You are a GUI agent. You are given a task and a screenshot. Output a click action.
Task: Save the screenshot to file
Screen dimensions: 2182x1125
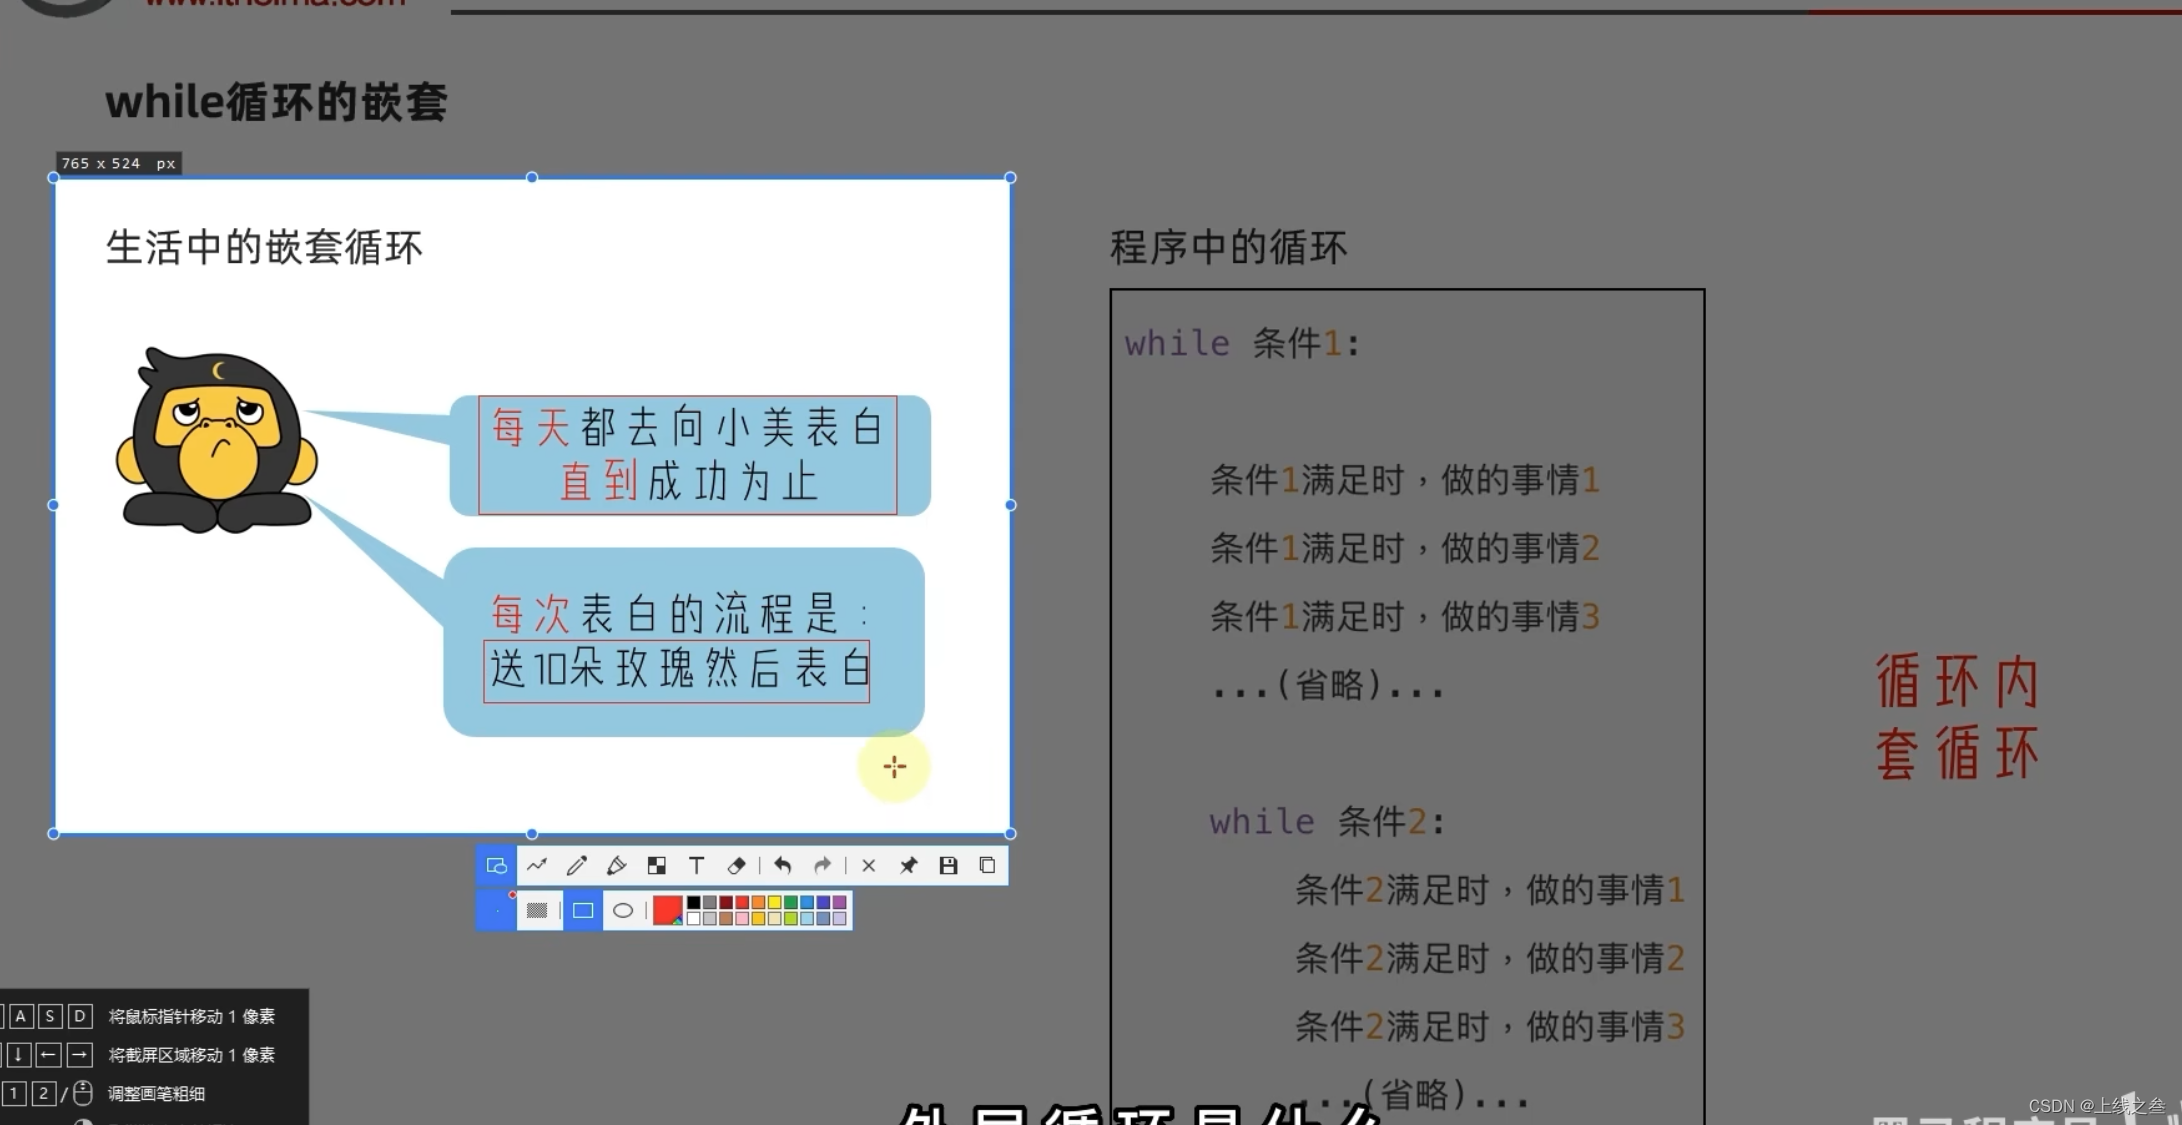pyautogui.click(x=948, y=866)
